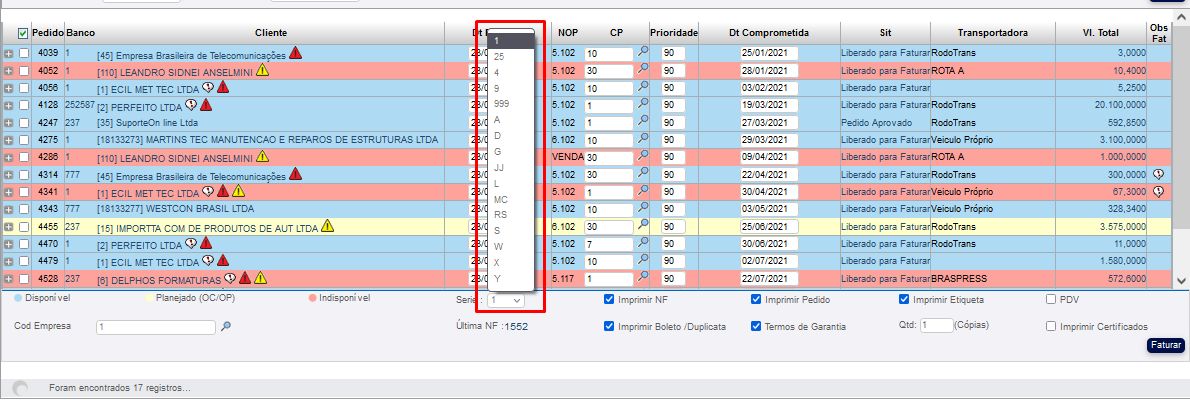Screen dimensions: 1190x400
Task: Click the yellow warning icon on order 4455
Action: 327,226
